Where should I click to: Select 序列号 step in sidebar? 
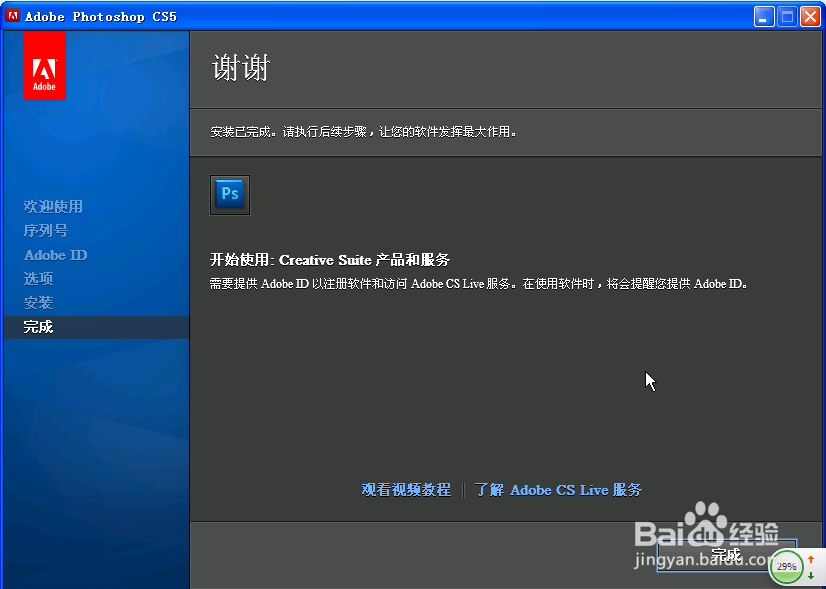(x=46, y=231)
